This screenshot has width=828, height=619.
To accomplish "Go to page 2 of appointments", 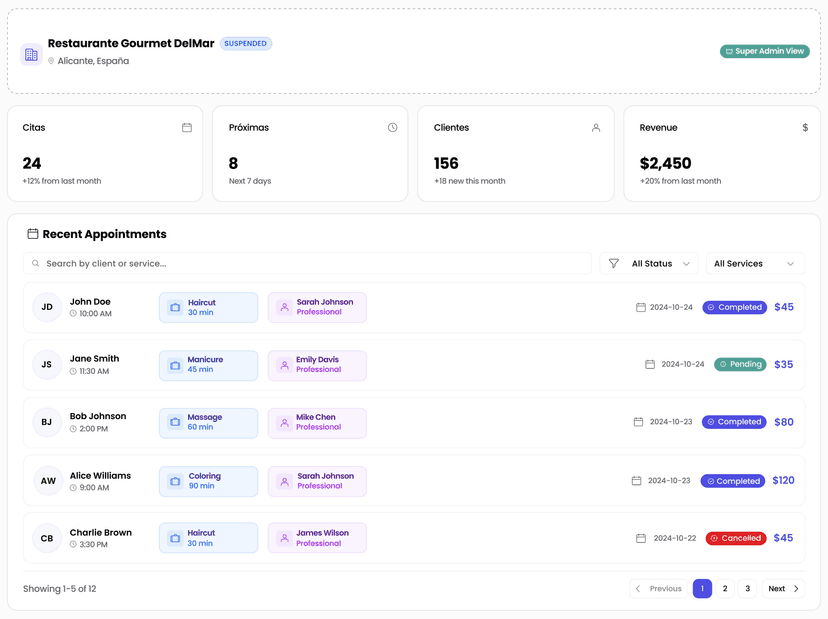I will point(725,589).
